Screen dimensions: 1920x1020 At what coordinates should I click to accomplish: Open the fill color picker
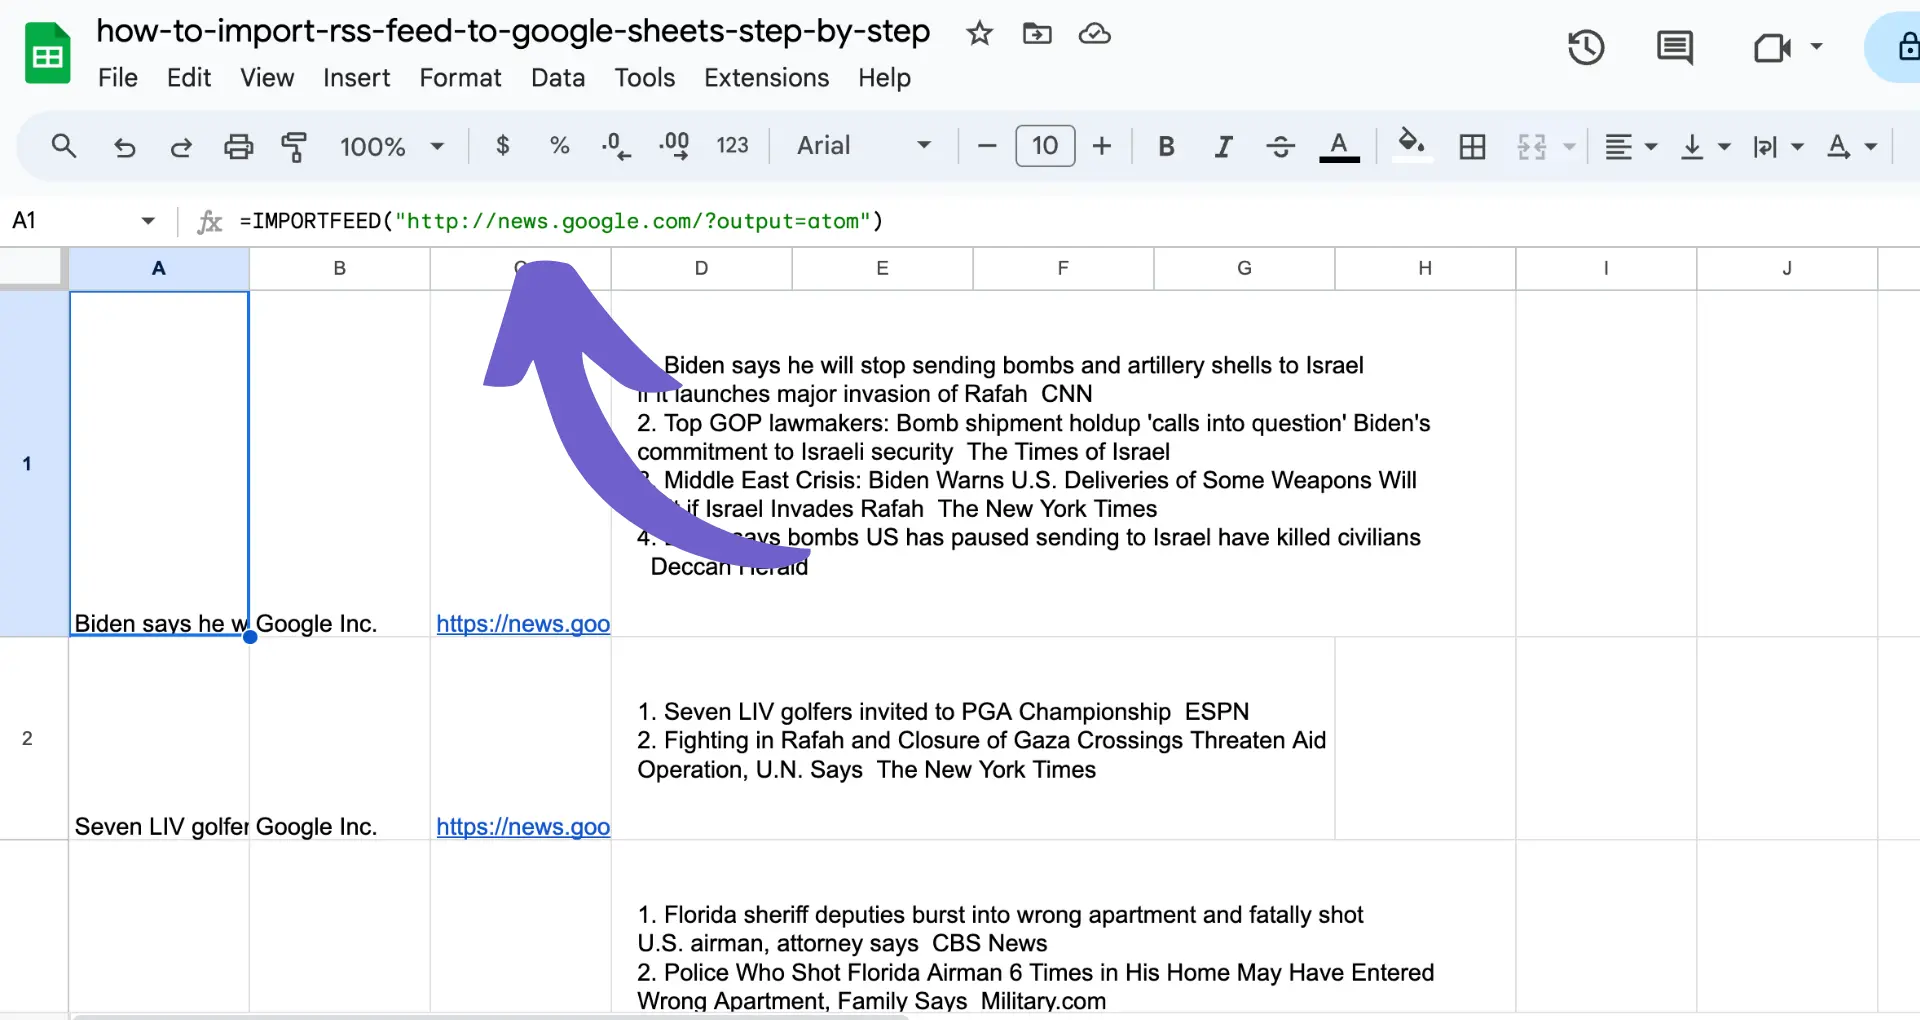point(1412,146)
